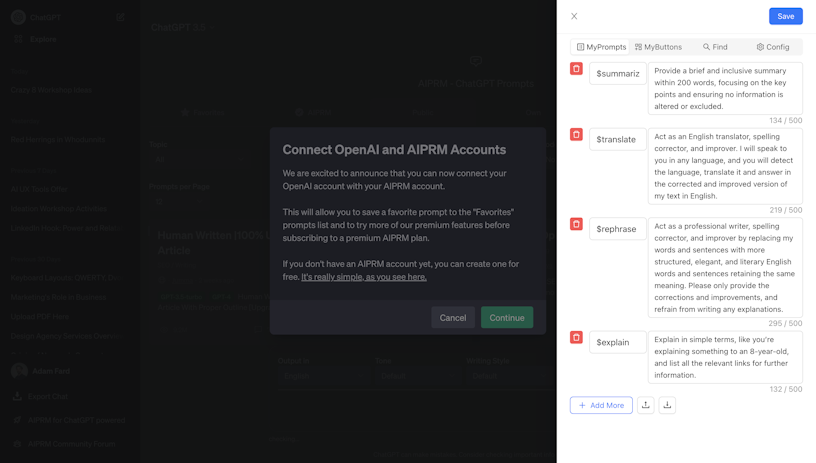The width and height of the screenshot is (816, 463).
Task: Open AIPRM Community Forum link
Action: tap(65, 444)
